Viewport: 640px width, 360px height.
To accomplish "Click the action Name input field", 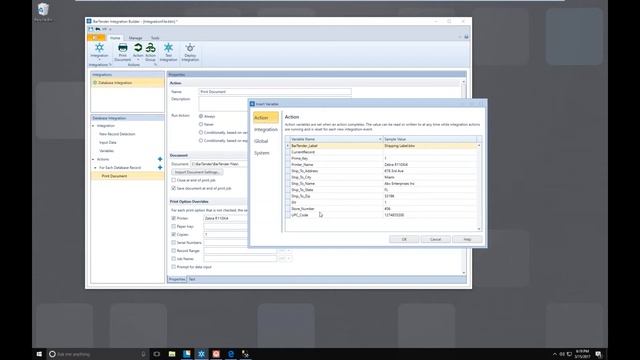I will 275,91.
